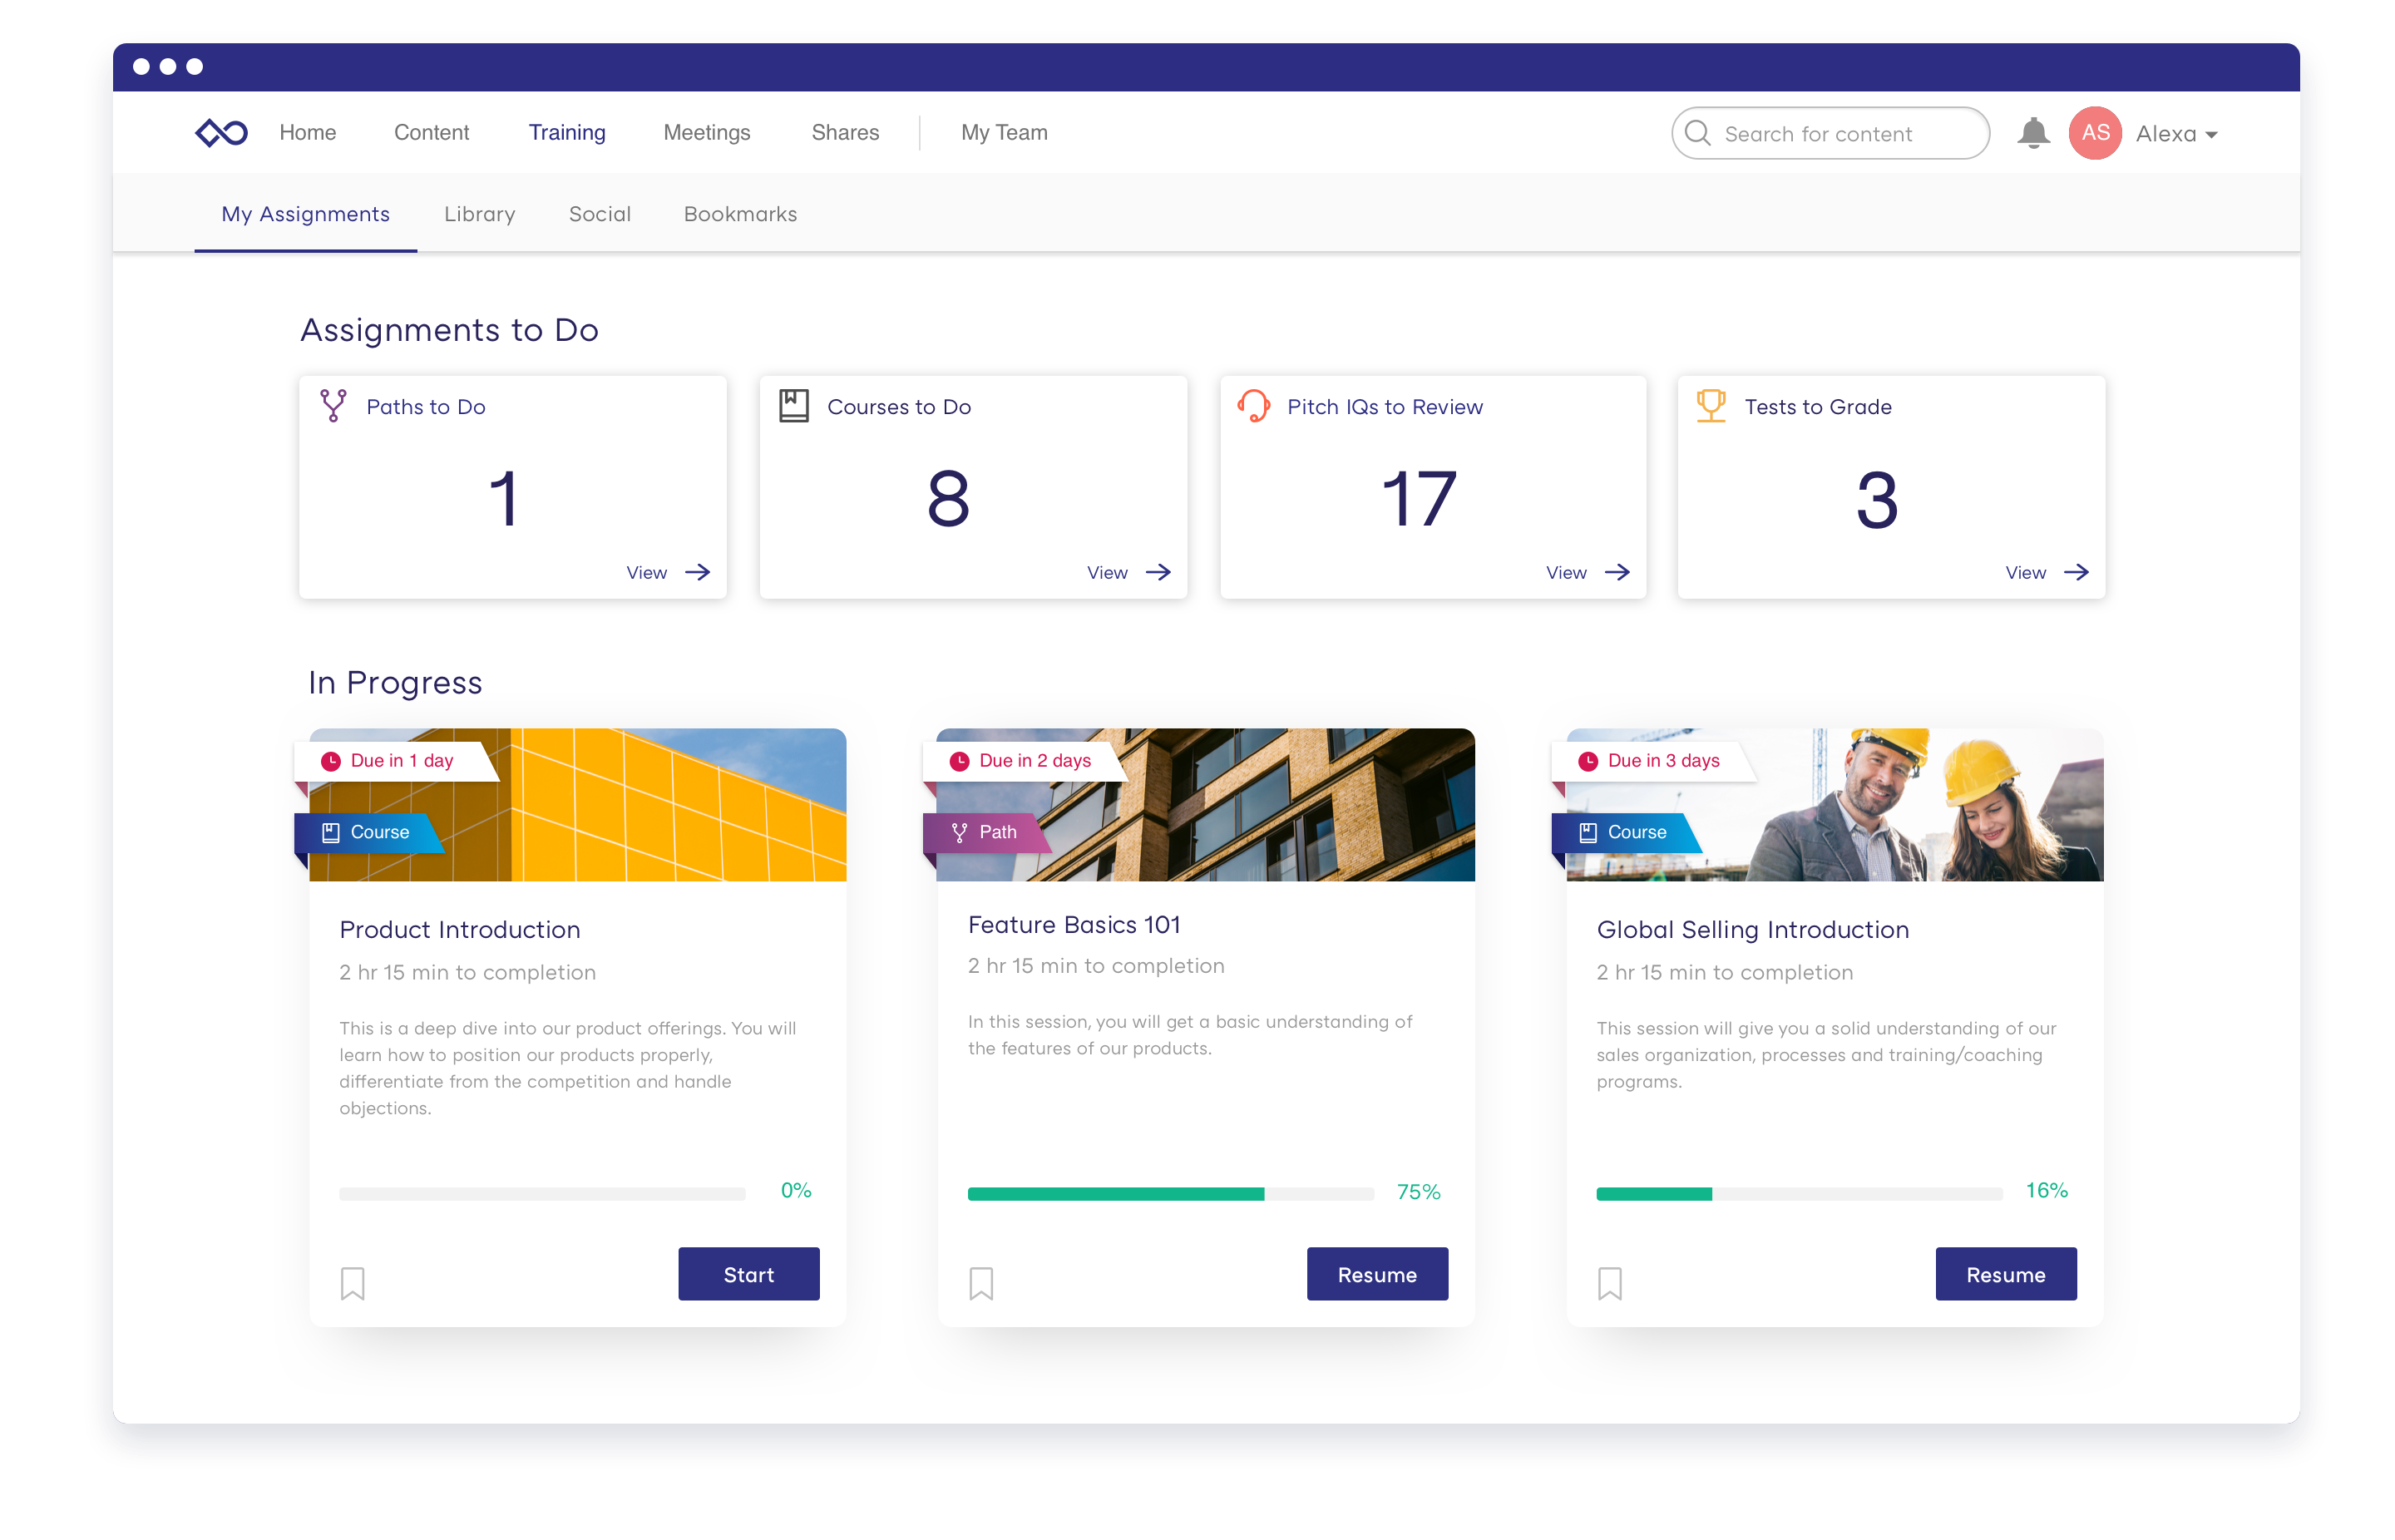Resume the Feature Basics 101 path
Image resolution: width=2395 pixels, height=1540 pixels.
coord(1376,1274)
